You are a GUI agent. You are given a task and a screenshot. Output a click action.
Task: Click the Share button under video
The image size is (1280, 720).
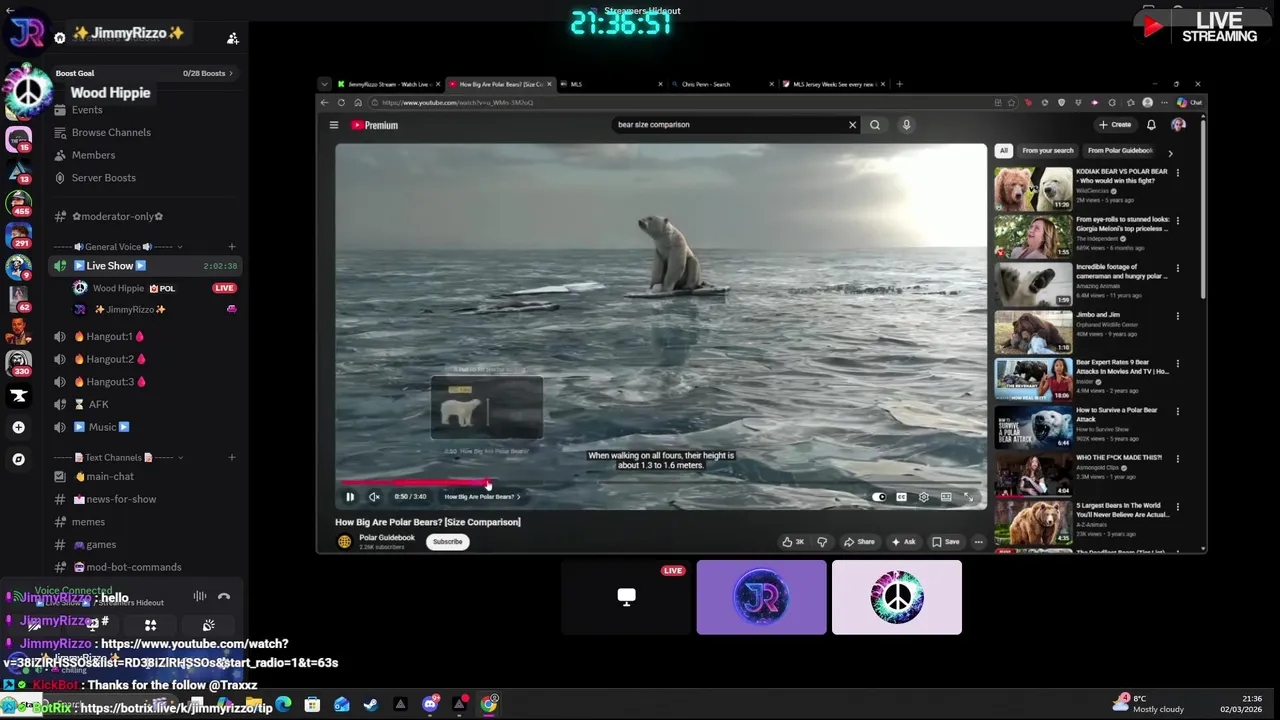859,542
